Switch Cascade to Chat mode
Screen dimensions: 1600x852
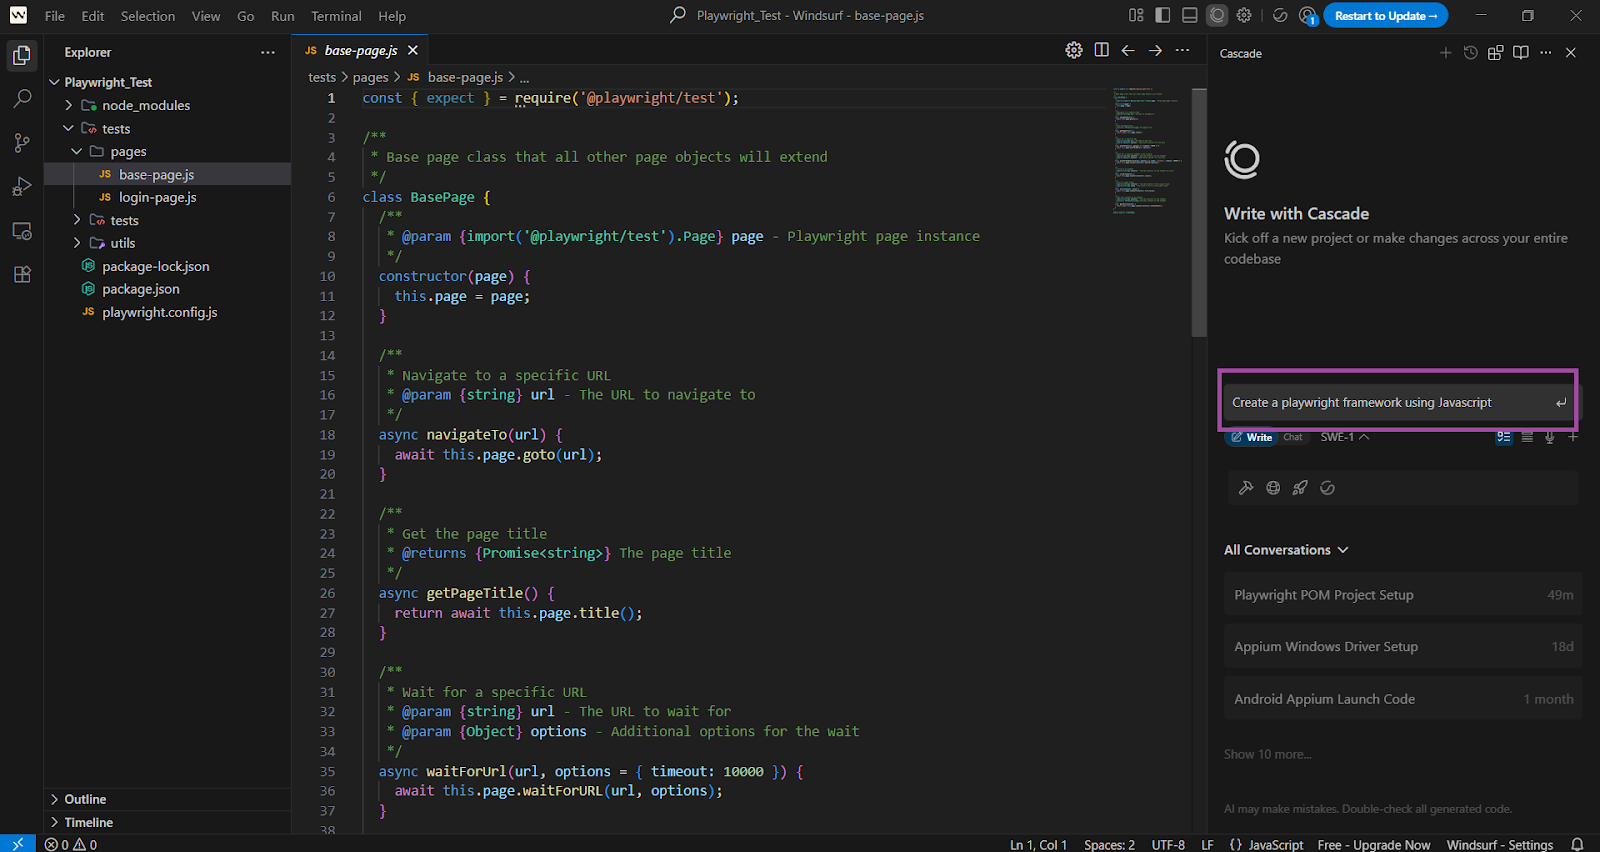pyautogui.click(x=1292, y=437)
